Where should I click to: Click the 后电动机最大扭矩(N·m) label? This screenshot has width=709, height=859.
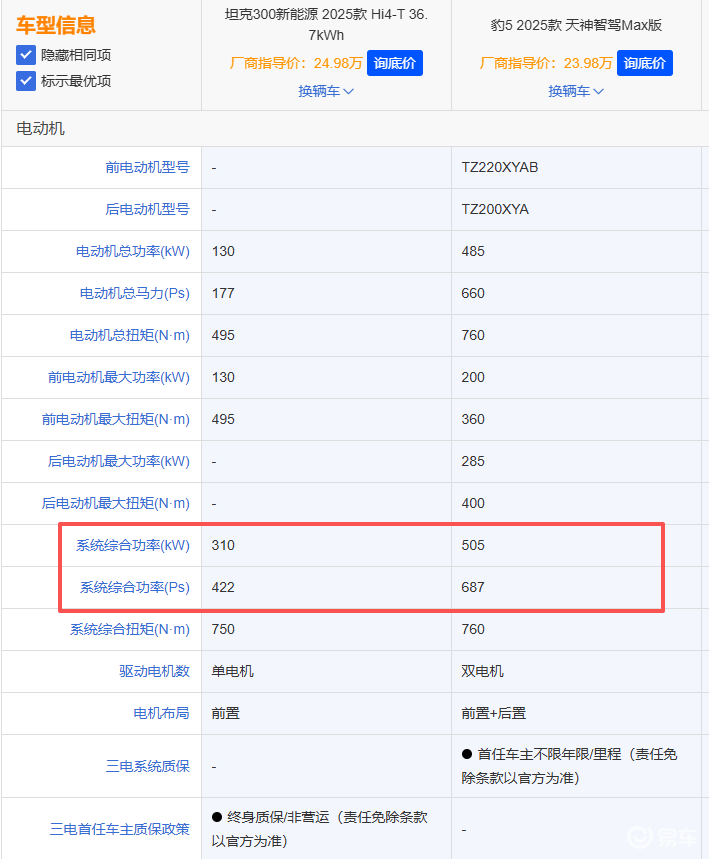pos(116,503)
